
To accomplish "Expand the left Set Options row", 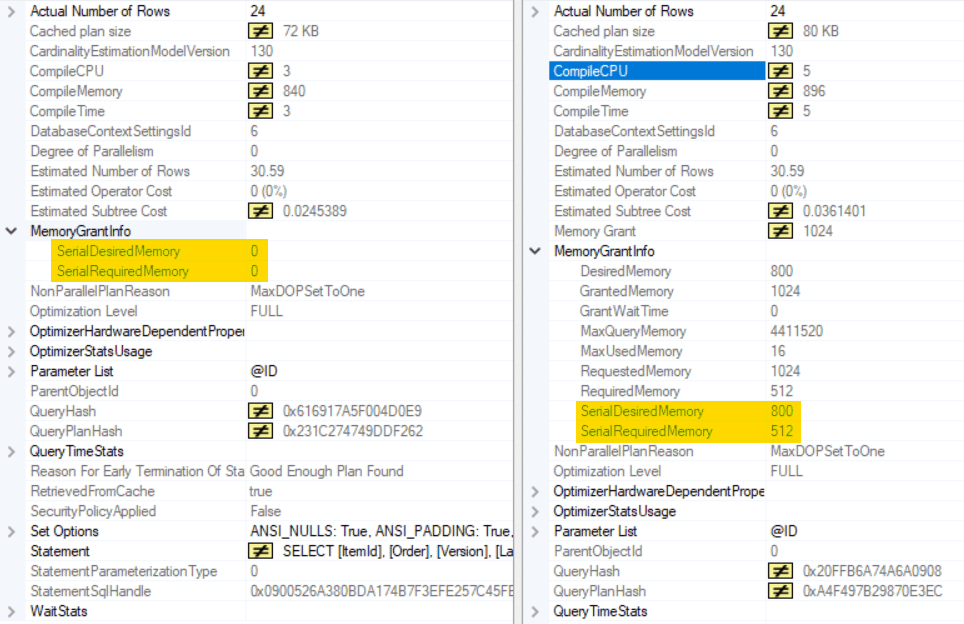I will point(12,531).
